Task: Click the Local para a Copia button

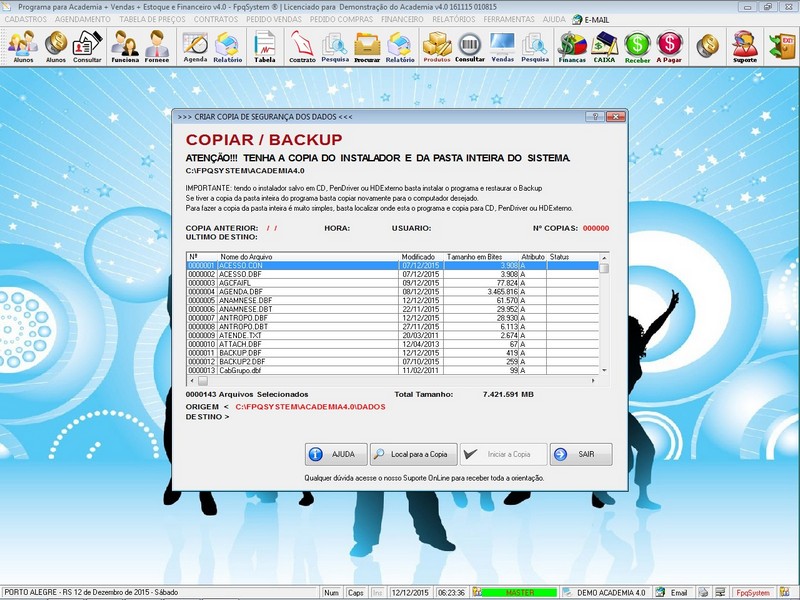Action: pos(413,454)
